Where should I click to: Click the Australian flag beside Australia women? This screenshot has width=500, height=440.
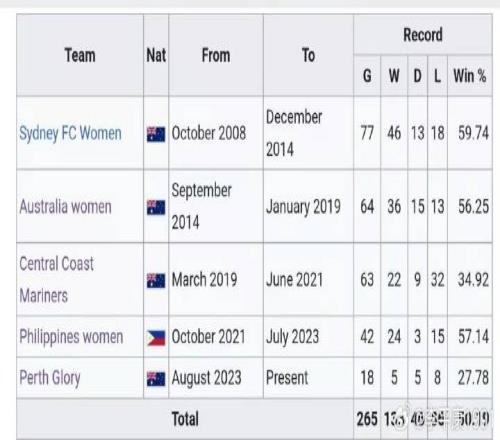[x=156, y=207]
